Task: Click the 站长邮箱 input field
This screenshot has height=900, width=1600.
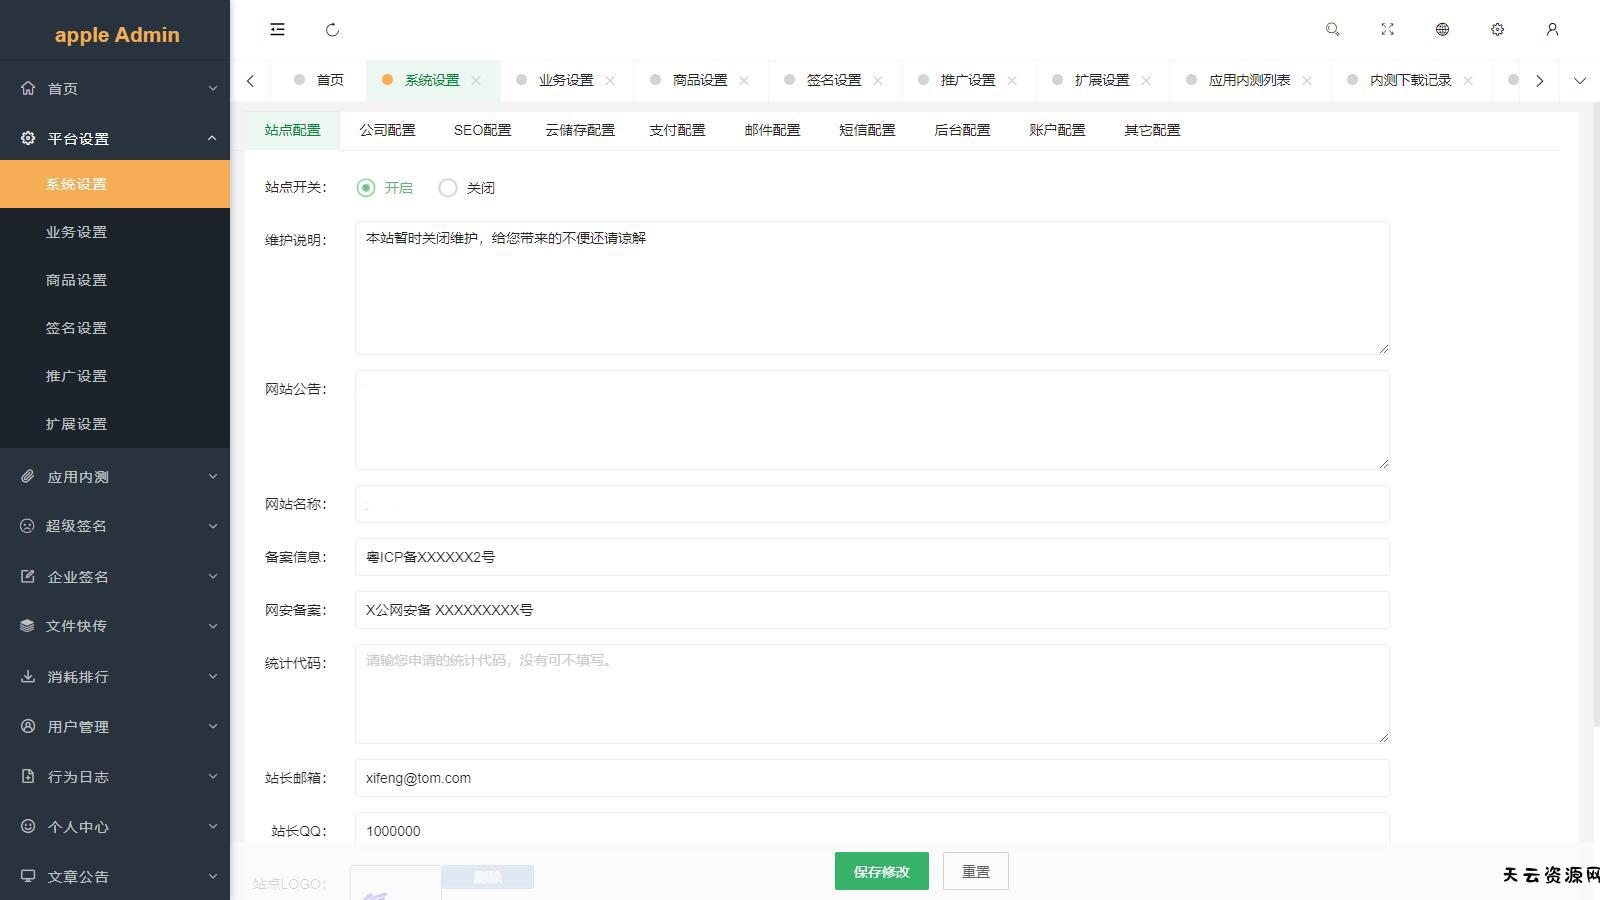Action: 871,778
